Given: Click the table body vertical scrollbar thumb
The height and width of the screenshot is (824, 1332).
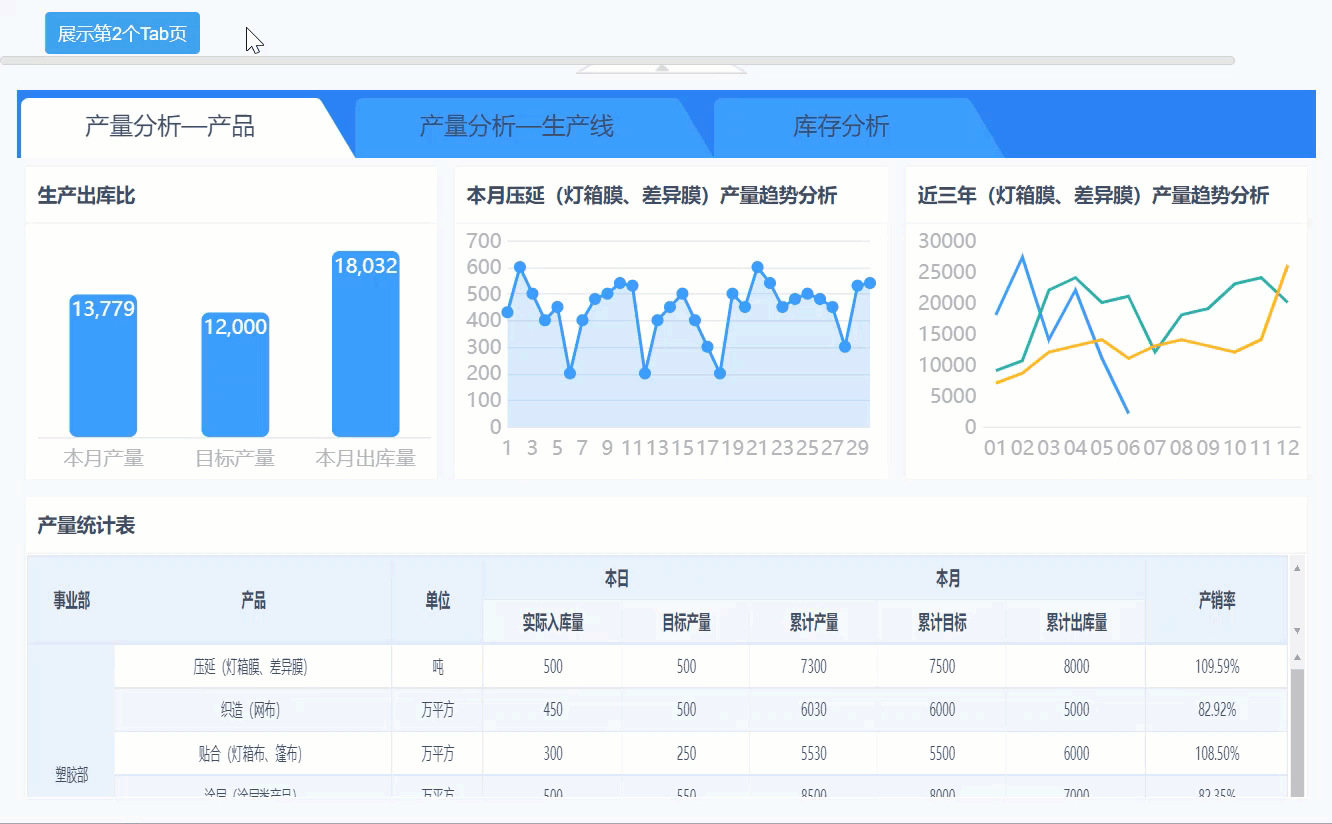Looking at the screenshot, I should pos(1297,732).
